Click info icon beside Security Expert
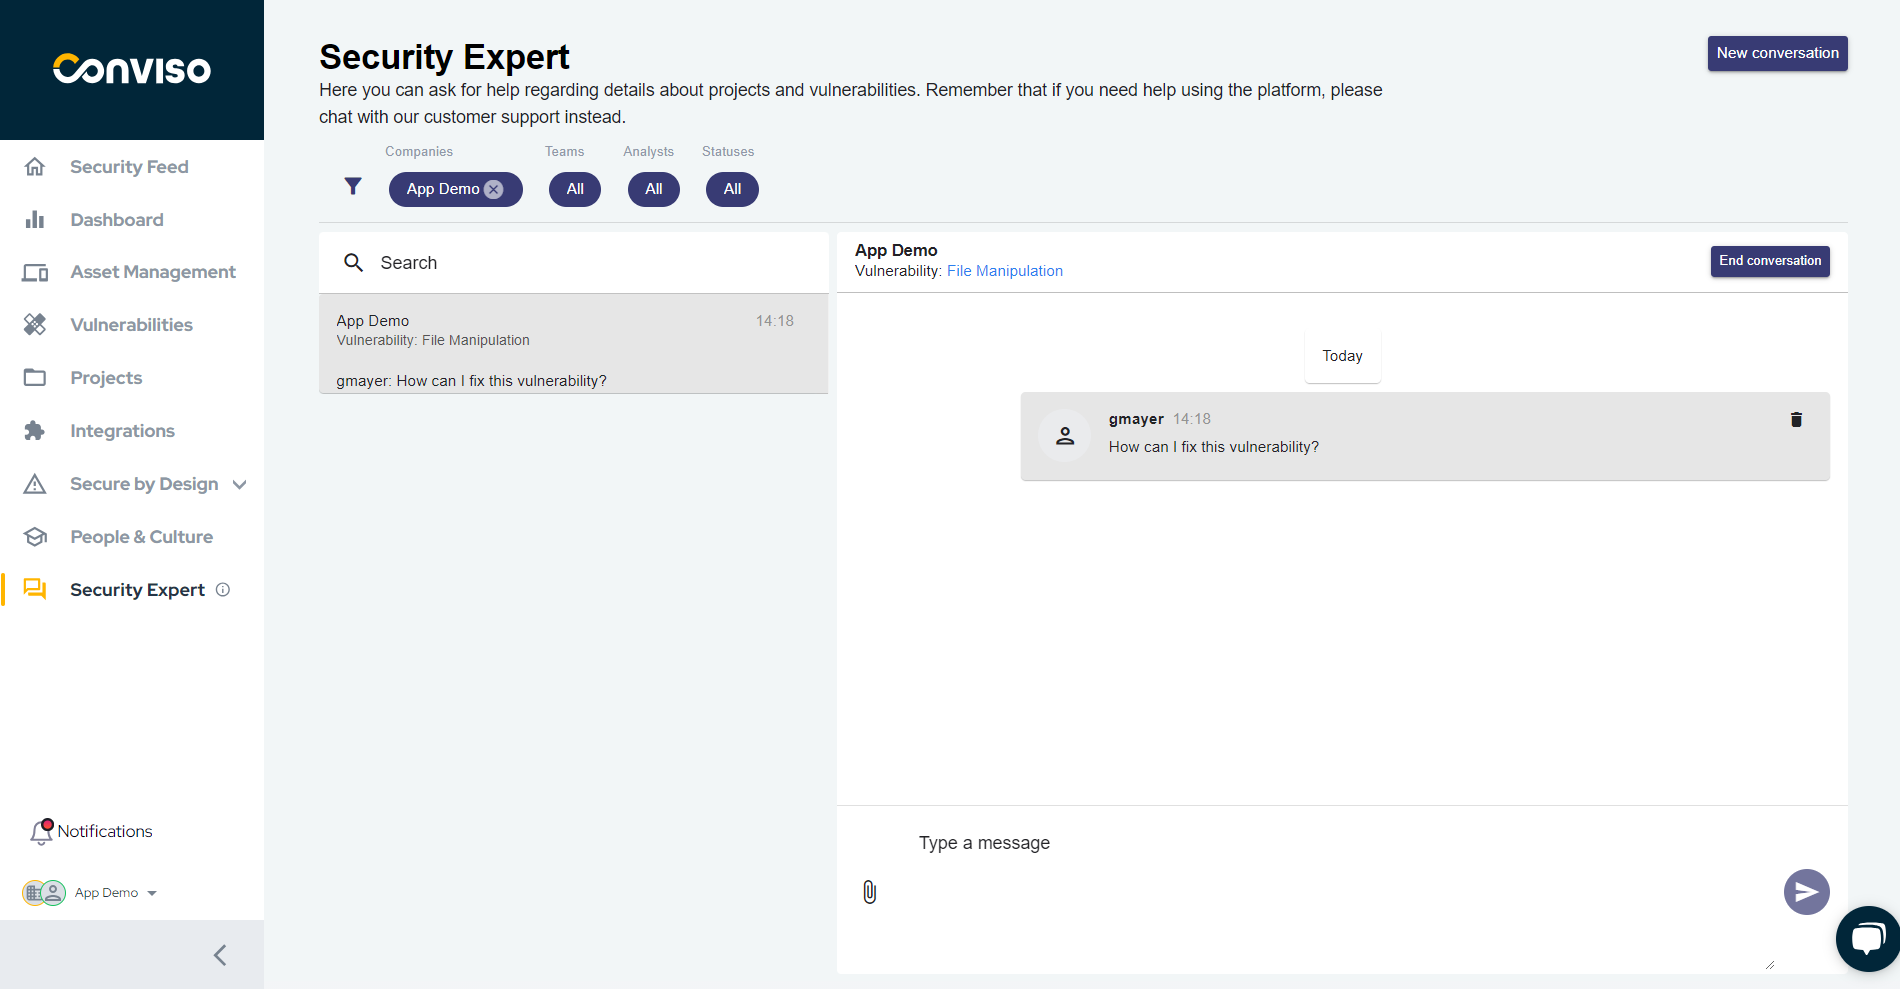Screen dimensions: 1900x989 pos(223,590)
